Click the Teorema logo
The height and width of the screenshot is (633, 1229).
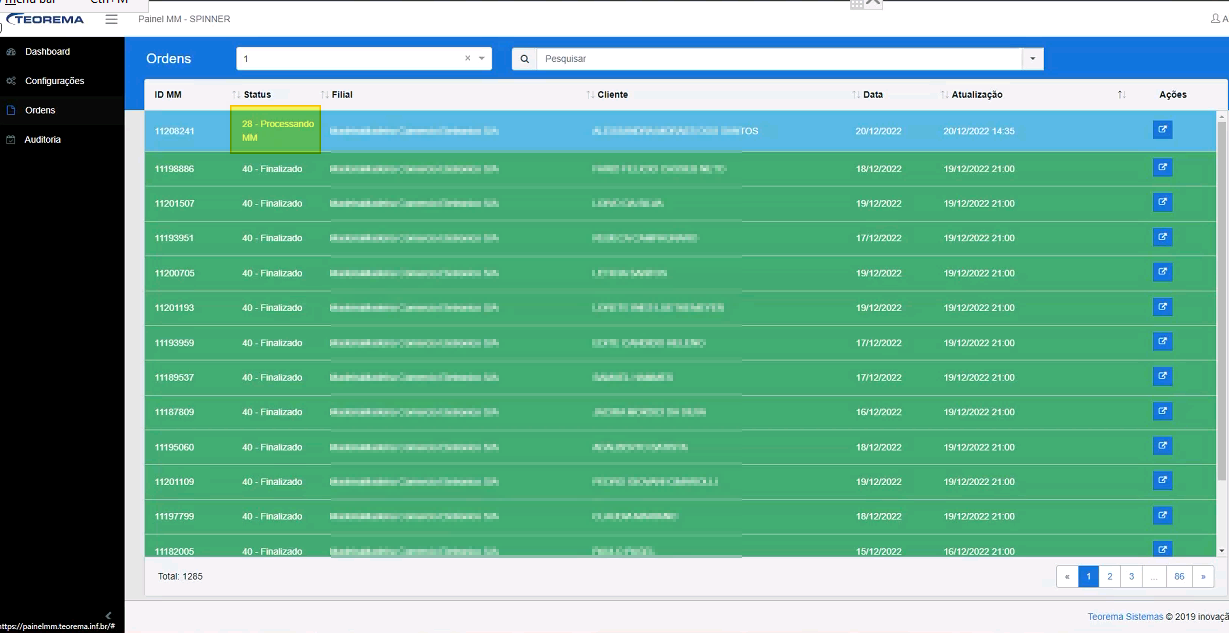click(x=45, y=19)
